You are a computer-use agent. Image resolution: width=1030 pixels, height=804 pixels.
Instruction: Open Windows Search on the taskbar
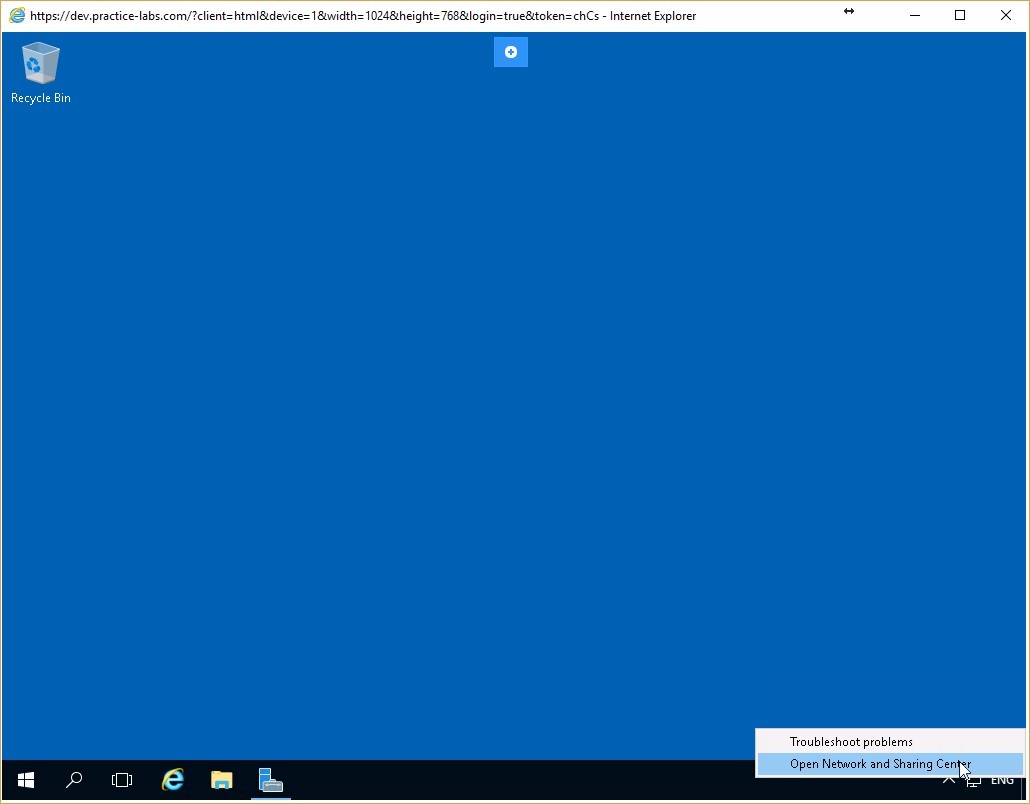click(x=73, y=780)
